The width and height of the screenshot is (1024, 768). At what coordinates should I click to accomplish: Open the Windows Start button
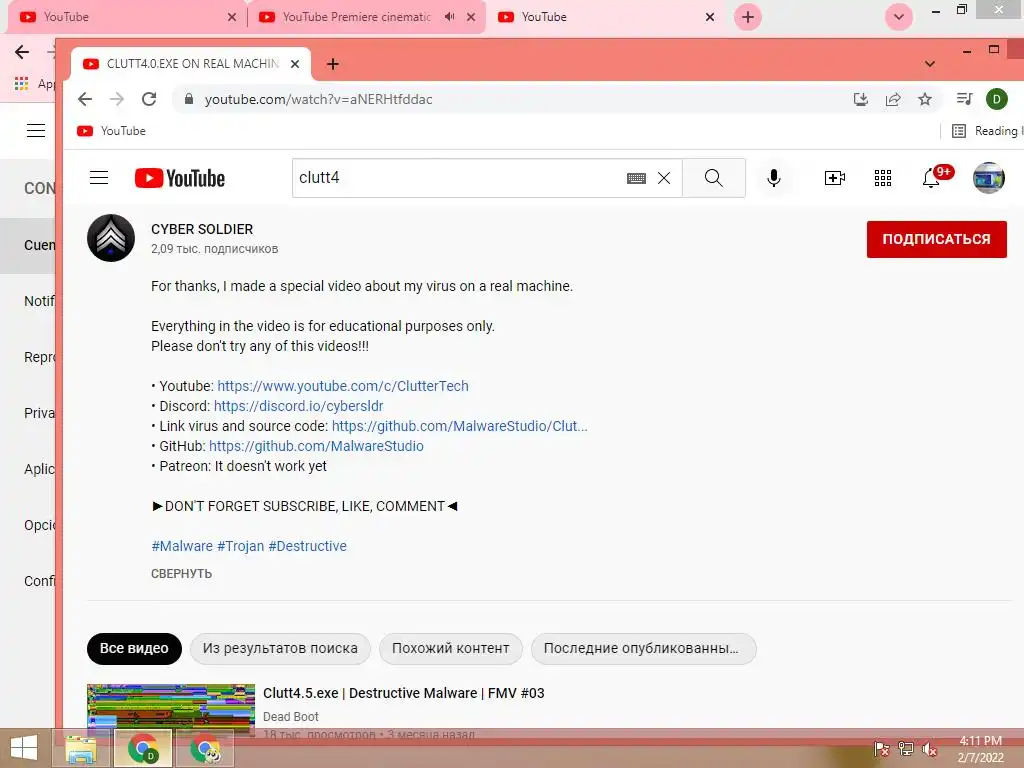pyautogui.click(x=24, y=748)
